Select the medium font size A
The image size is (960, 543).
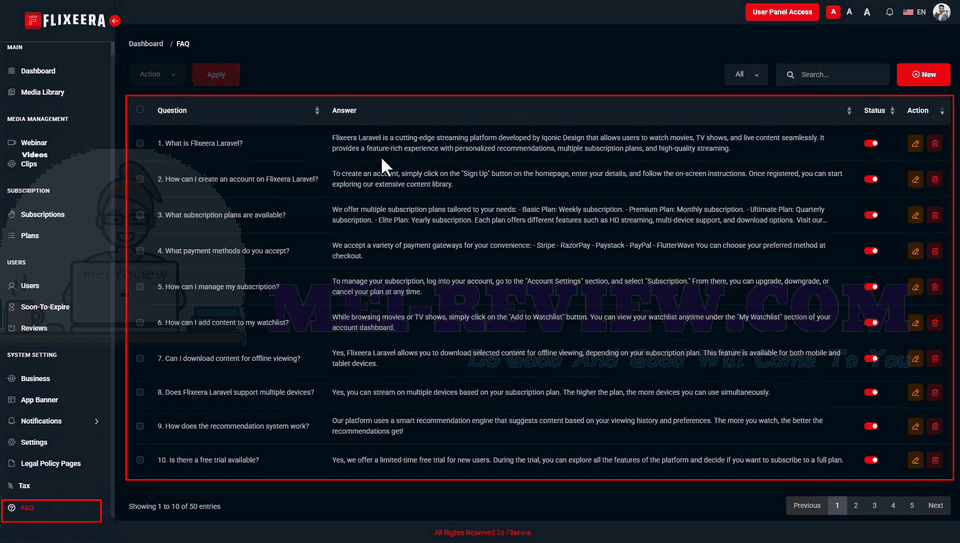(x=849, y=12)
